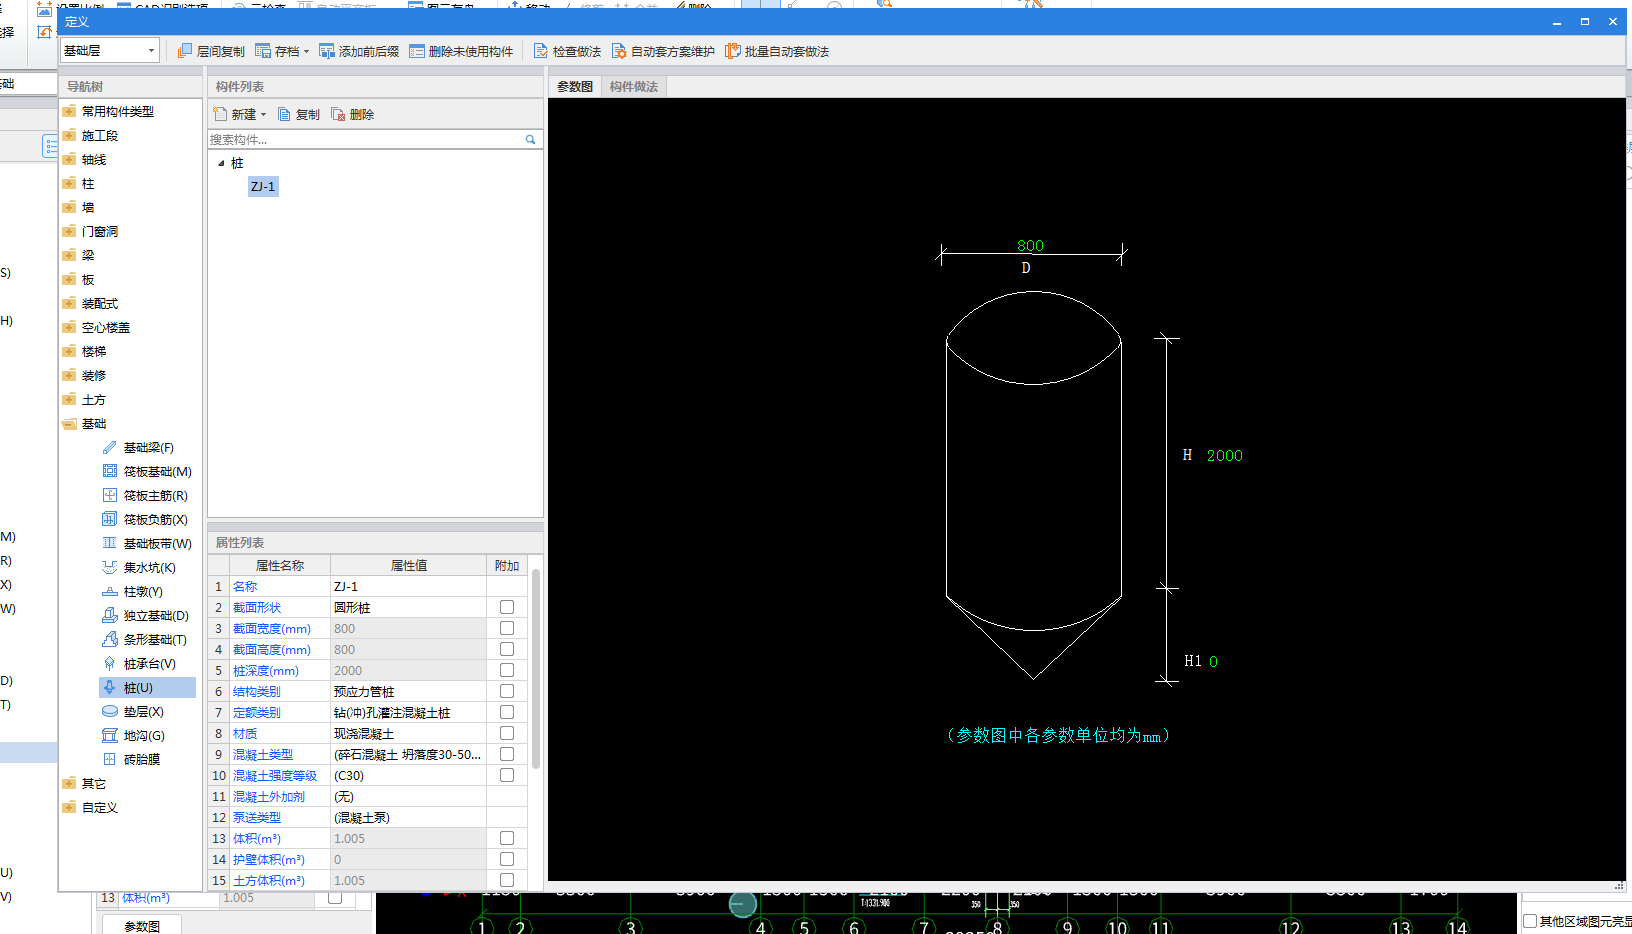Image resolution: width=1632 pixels, height=934 pixels.
Task: Toggle 附加 checkbox for 桩深度(mm)
Action: [x=507, y=670]
